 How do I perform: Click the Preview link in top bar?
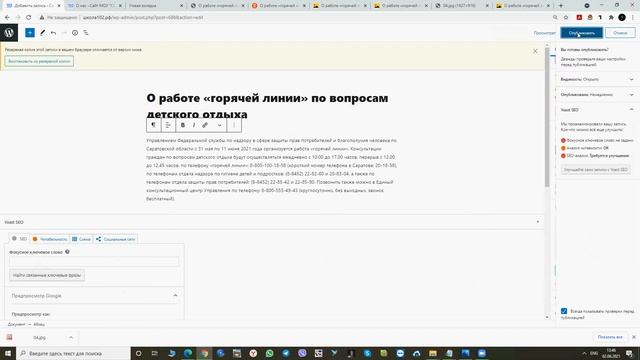pos(545,33)
